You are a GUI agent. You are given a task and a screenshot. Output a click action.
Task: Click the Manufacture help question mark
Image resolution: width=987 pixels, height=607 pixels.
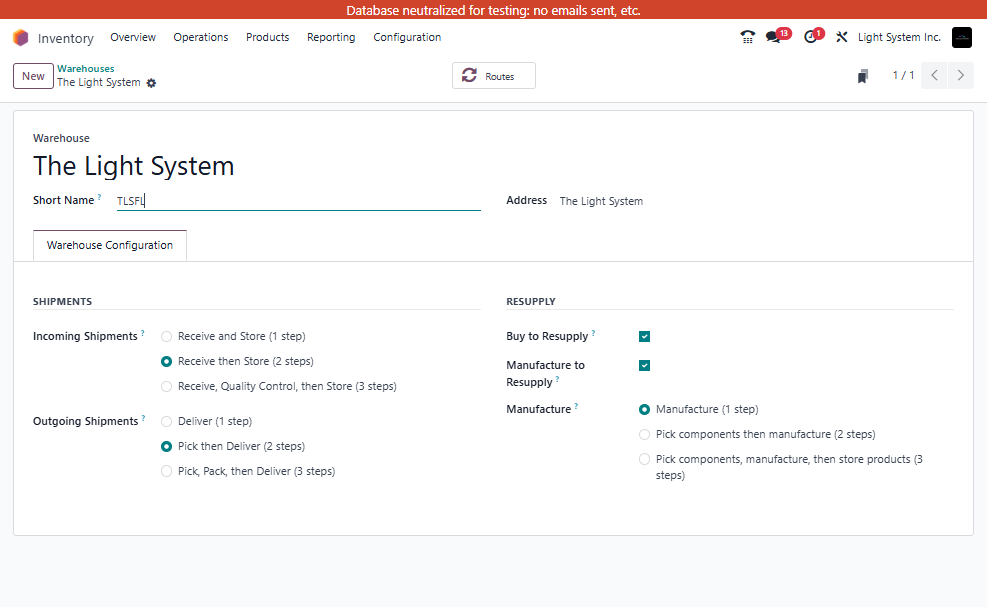point(577,406)
